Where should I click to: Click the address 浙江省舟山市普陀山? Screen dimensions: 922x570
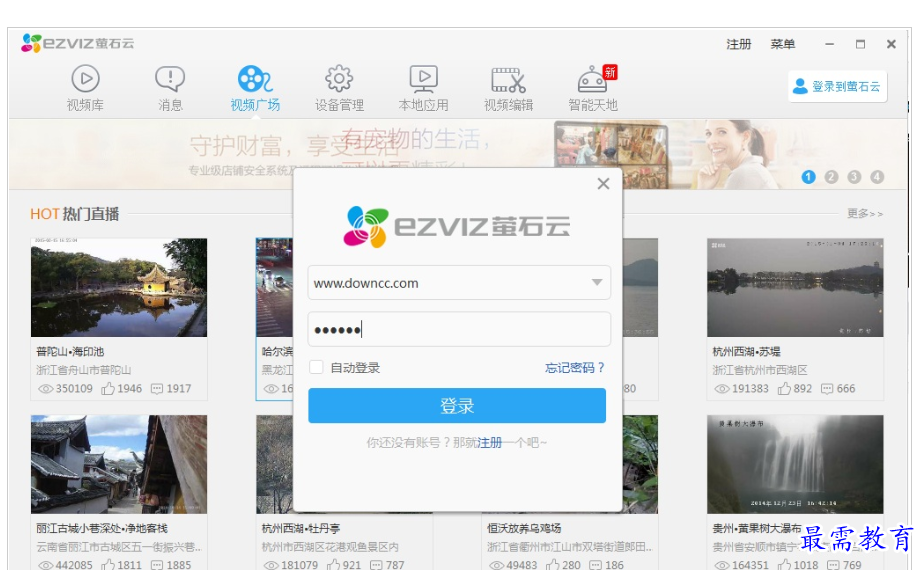(83, 370)
